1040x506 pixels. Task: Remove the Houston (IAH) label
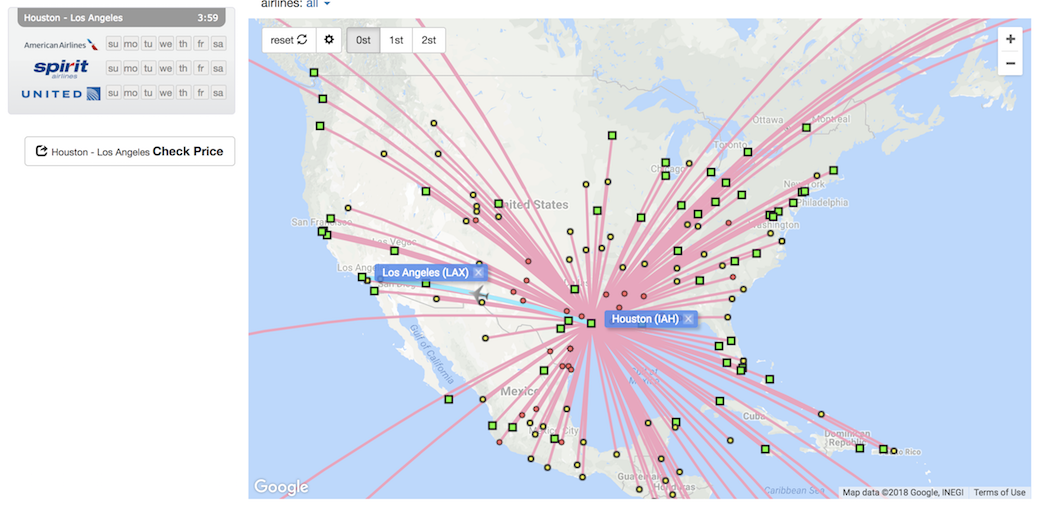[x=689, y=319]
